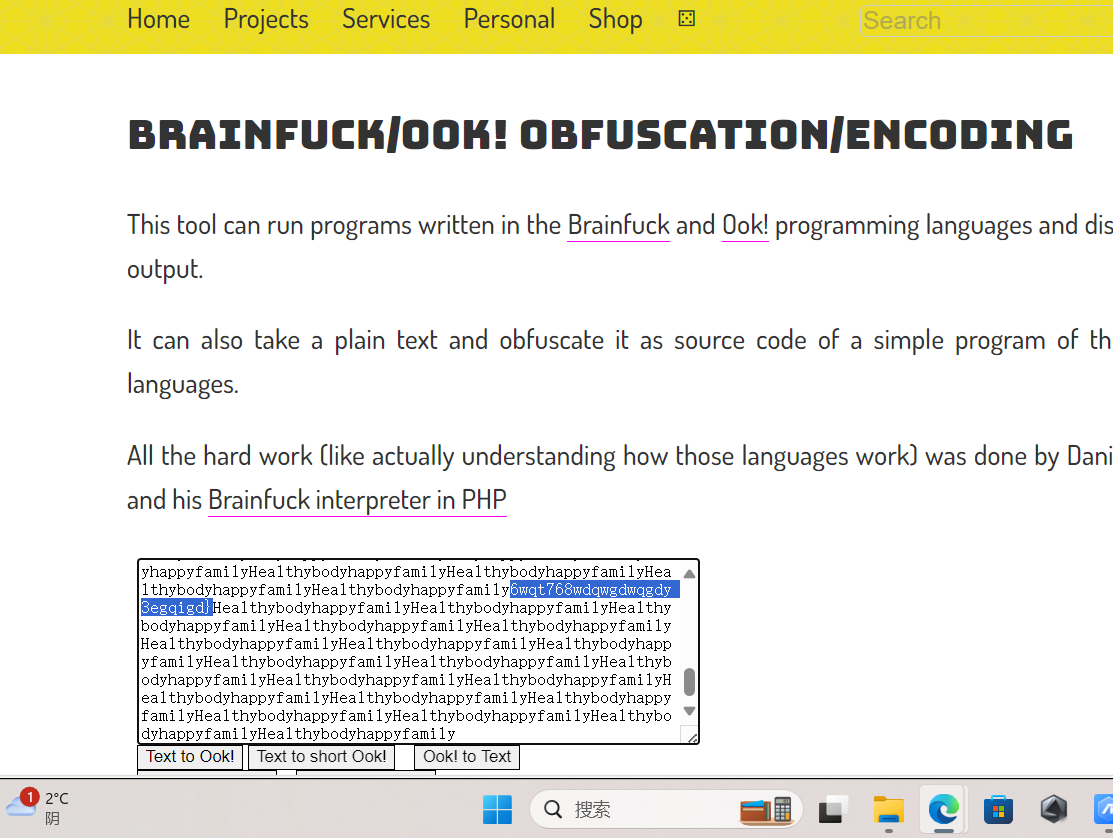Image resolution: width=1113 pixels, height=838 pixels.
Task: Click the taskbar search box
Action: pos(666,810)
